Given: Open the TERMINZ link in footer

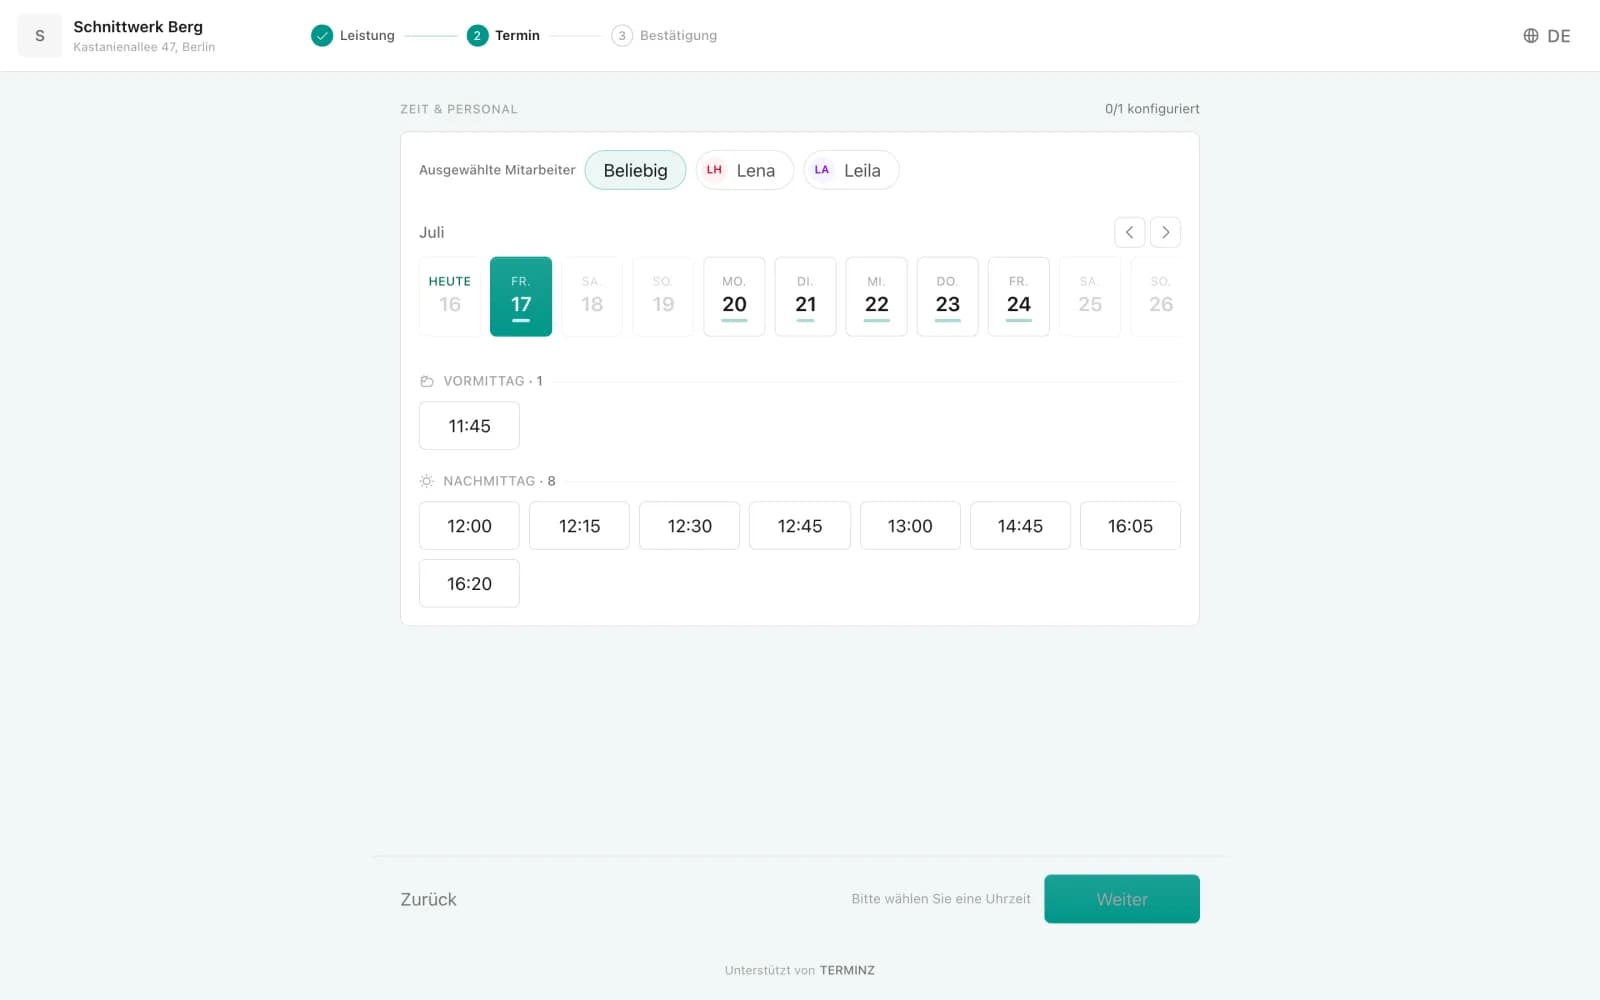Looking at the screenshot, I should point(847,970).
